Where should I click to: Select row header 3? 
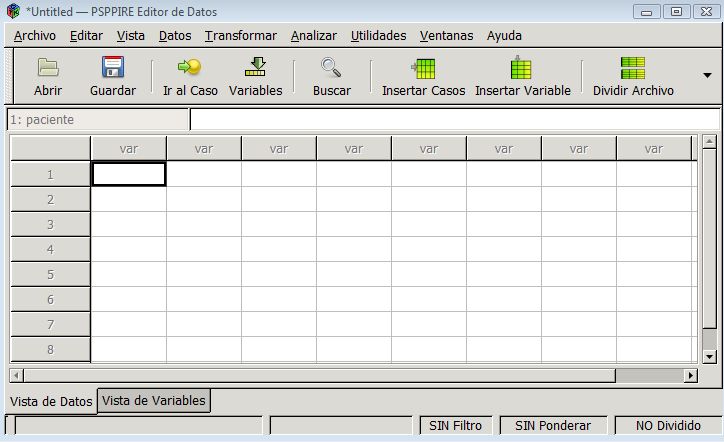tap(50, 224)
